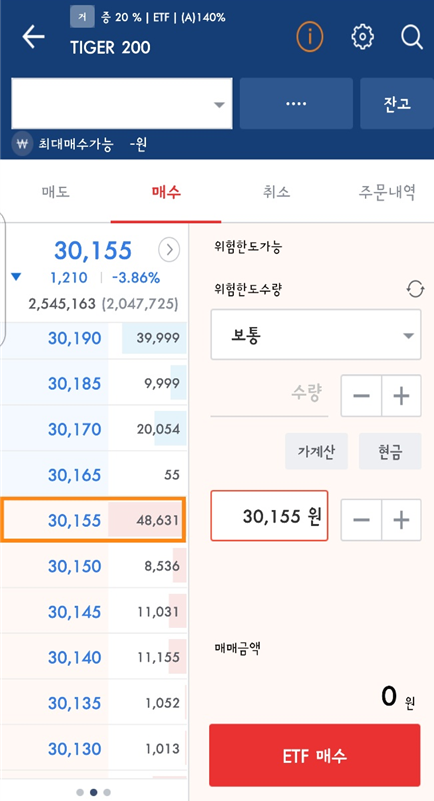Tap the search magnifier icon

[x=412, y=37]
